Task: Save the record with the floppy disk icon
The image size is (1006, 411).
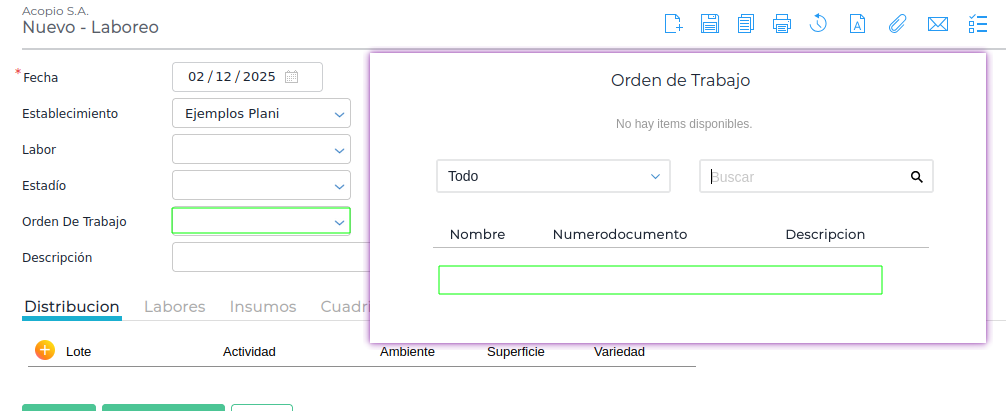Action: click(710, 25)
